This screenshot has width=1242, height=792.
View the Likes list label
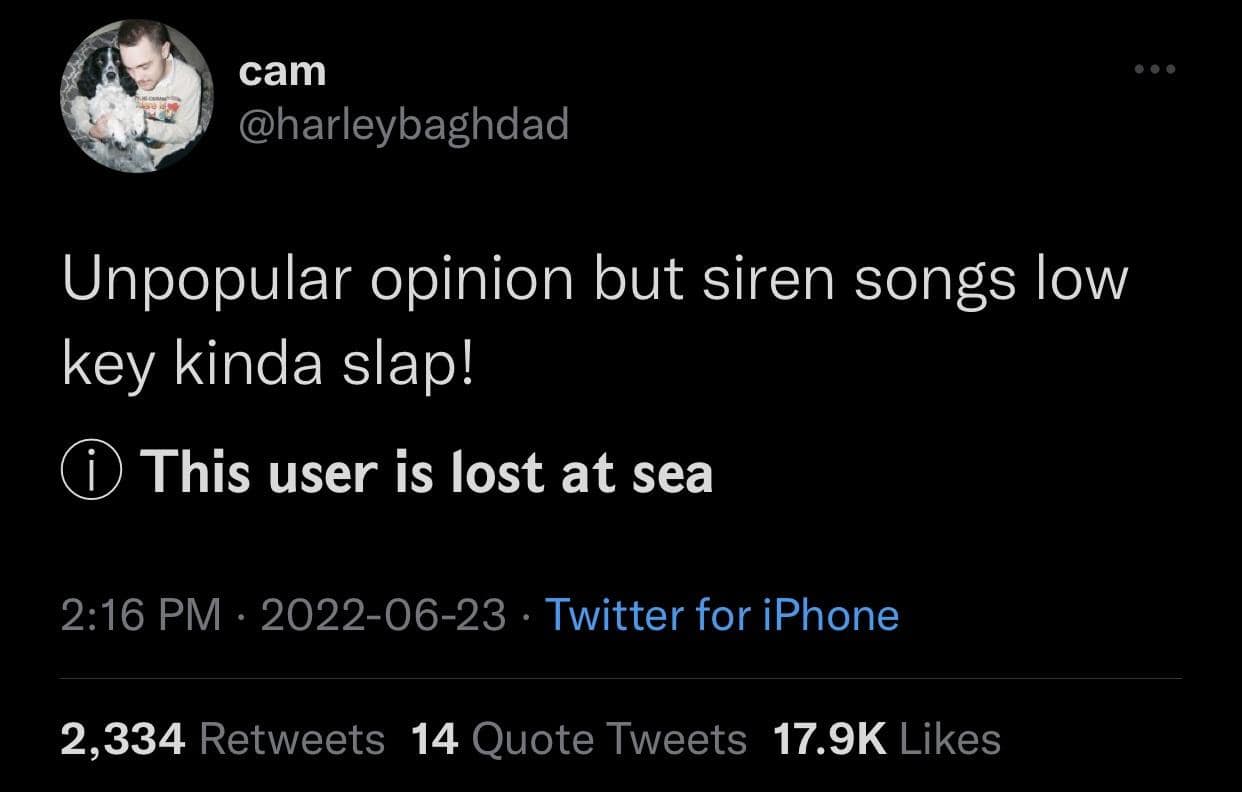(950, 739)
